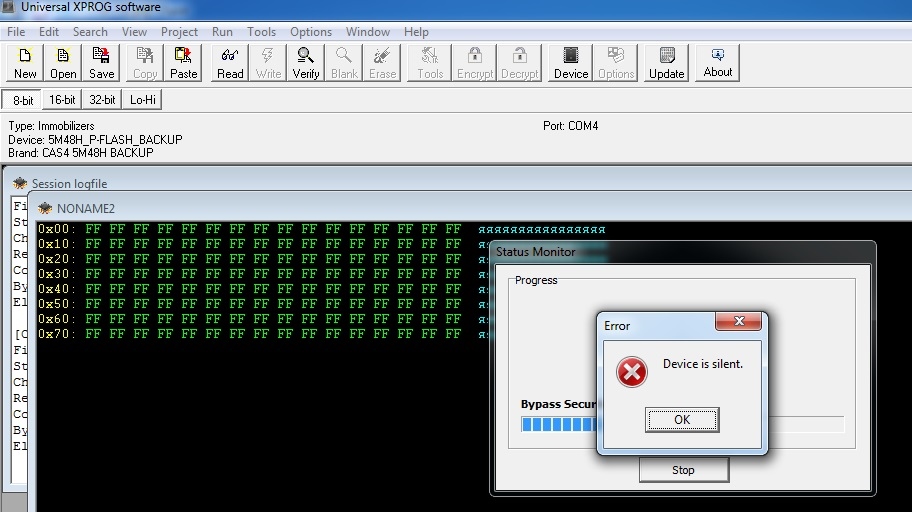Click hex row address 0x60
The width and height of the screenshot is (912, 512).
pyautogui.click(x=56, y=319)
